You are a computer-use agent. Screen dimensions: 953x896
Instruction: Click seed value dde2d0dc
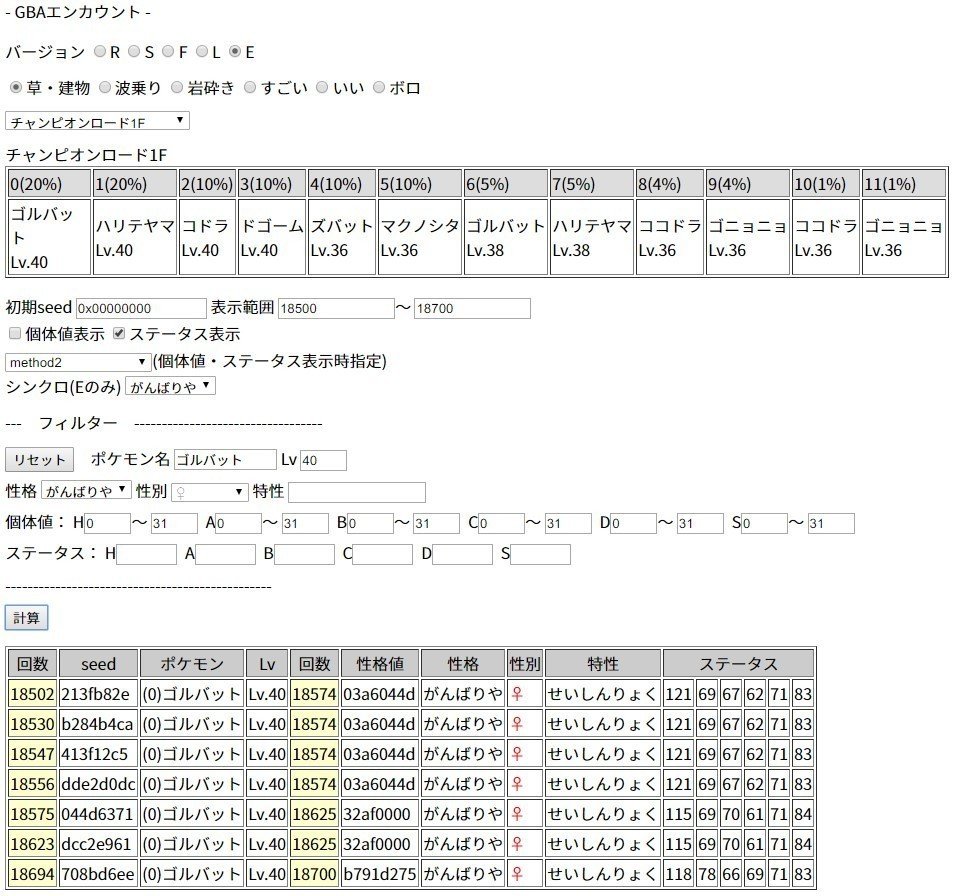point(98,784)
